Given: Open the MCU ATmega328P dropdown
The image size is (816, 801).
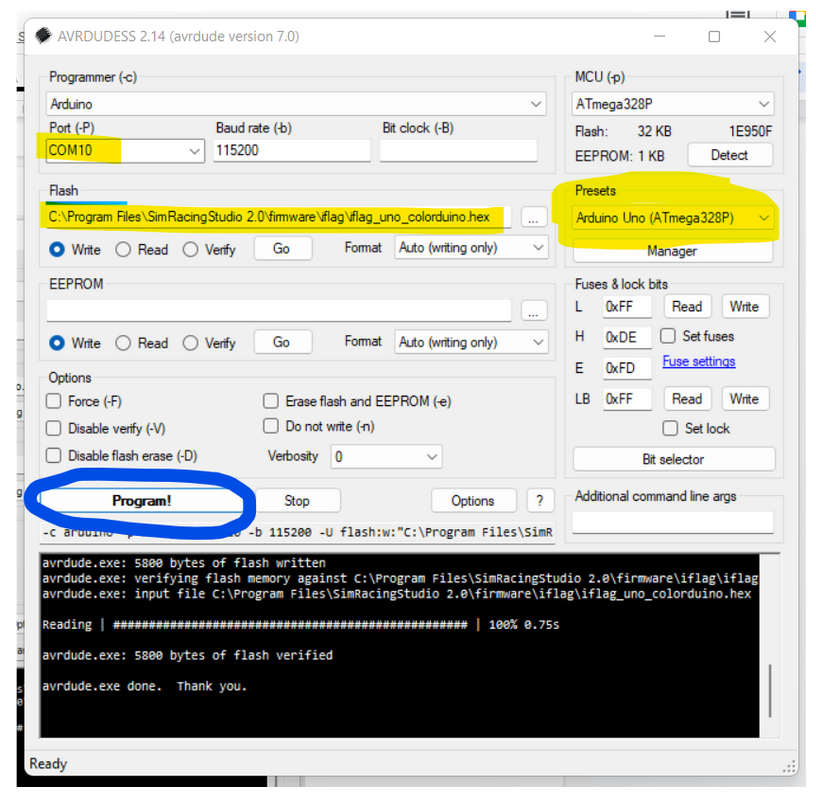Looking at the screenshot, I should pos(672,104).
